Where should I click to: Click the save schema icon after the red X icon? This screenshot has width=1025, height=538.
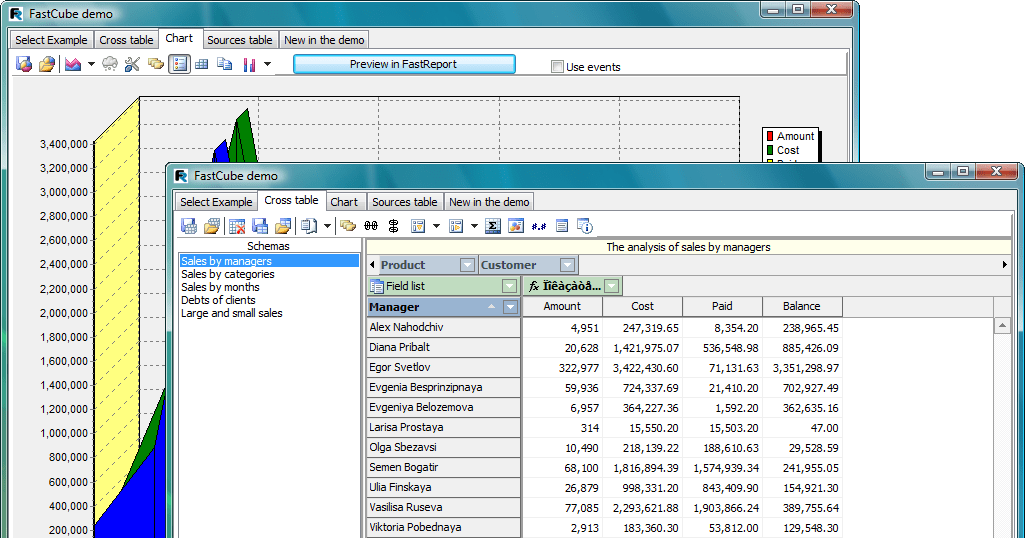click(260, 226)
